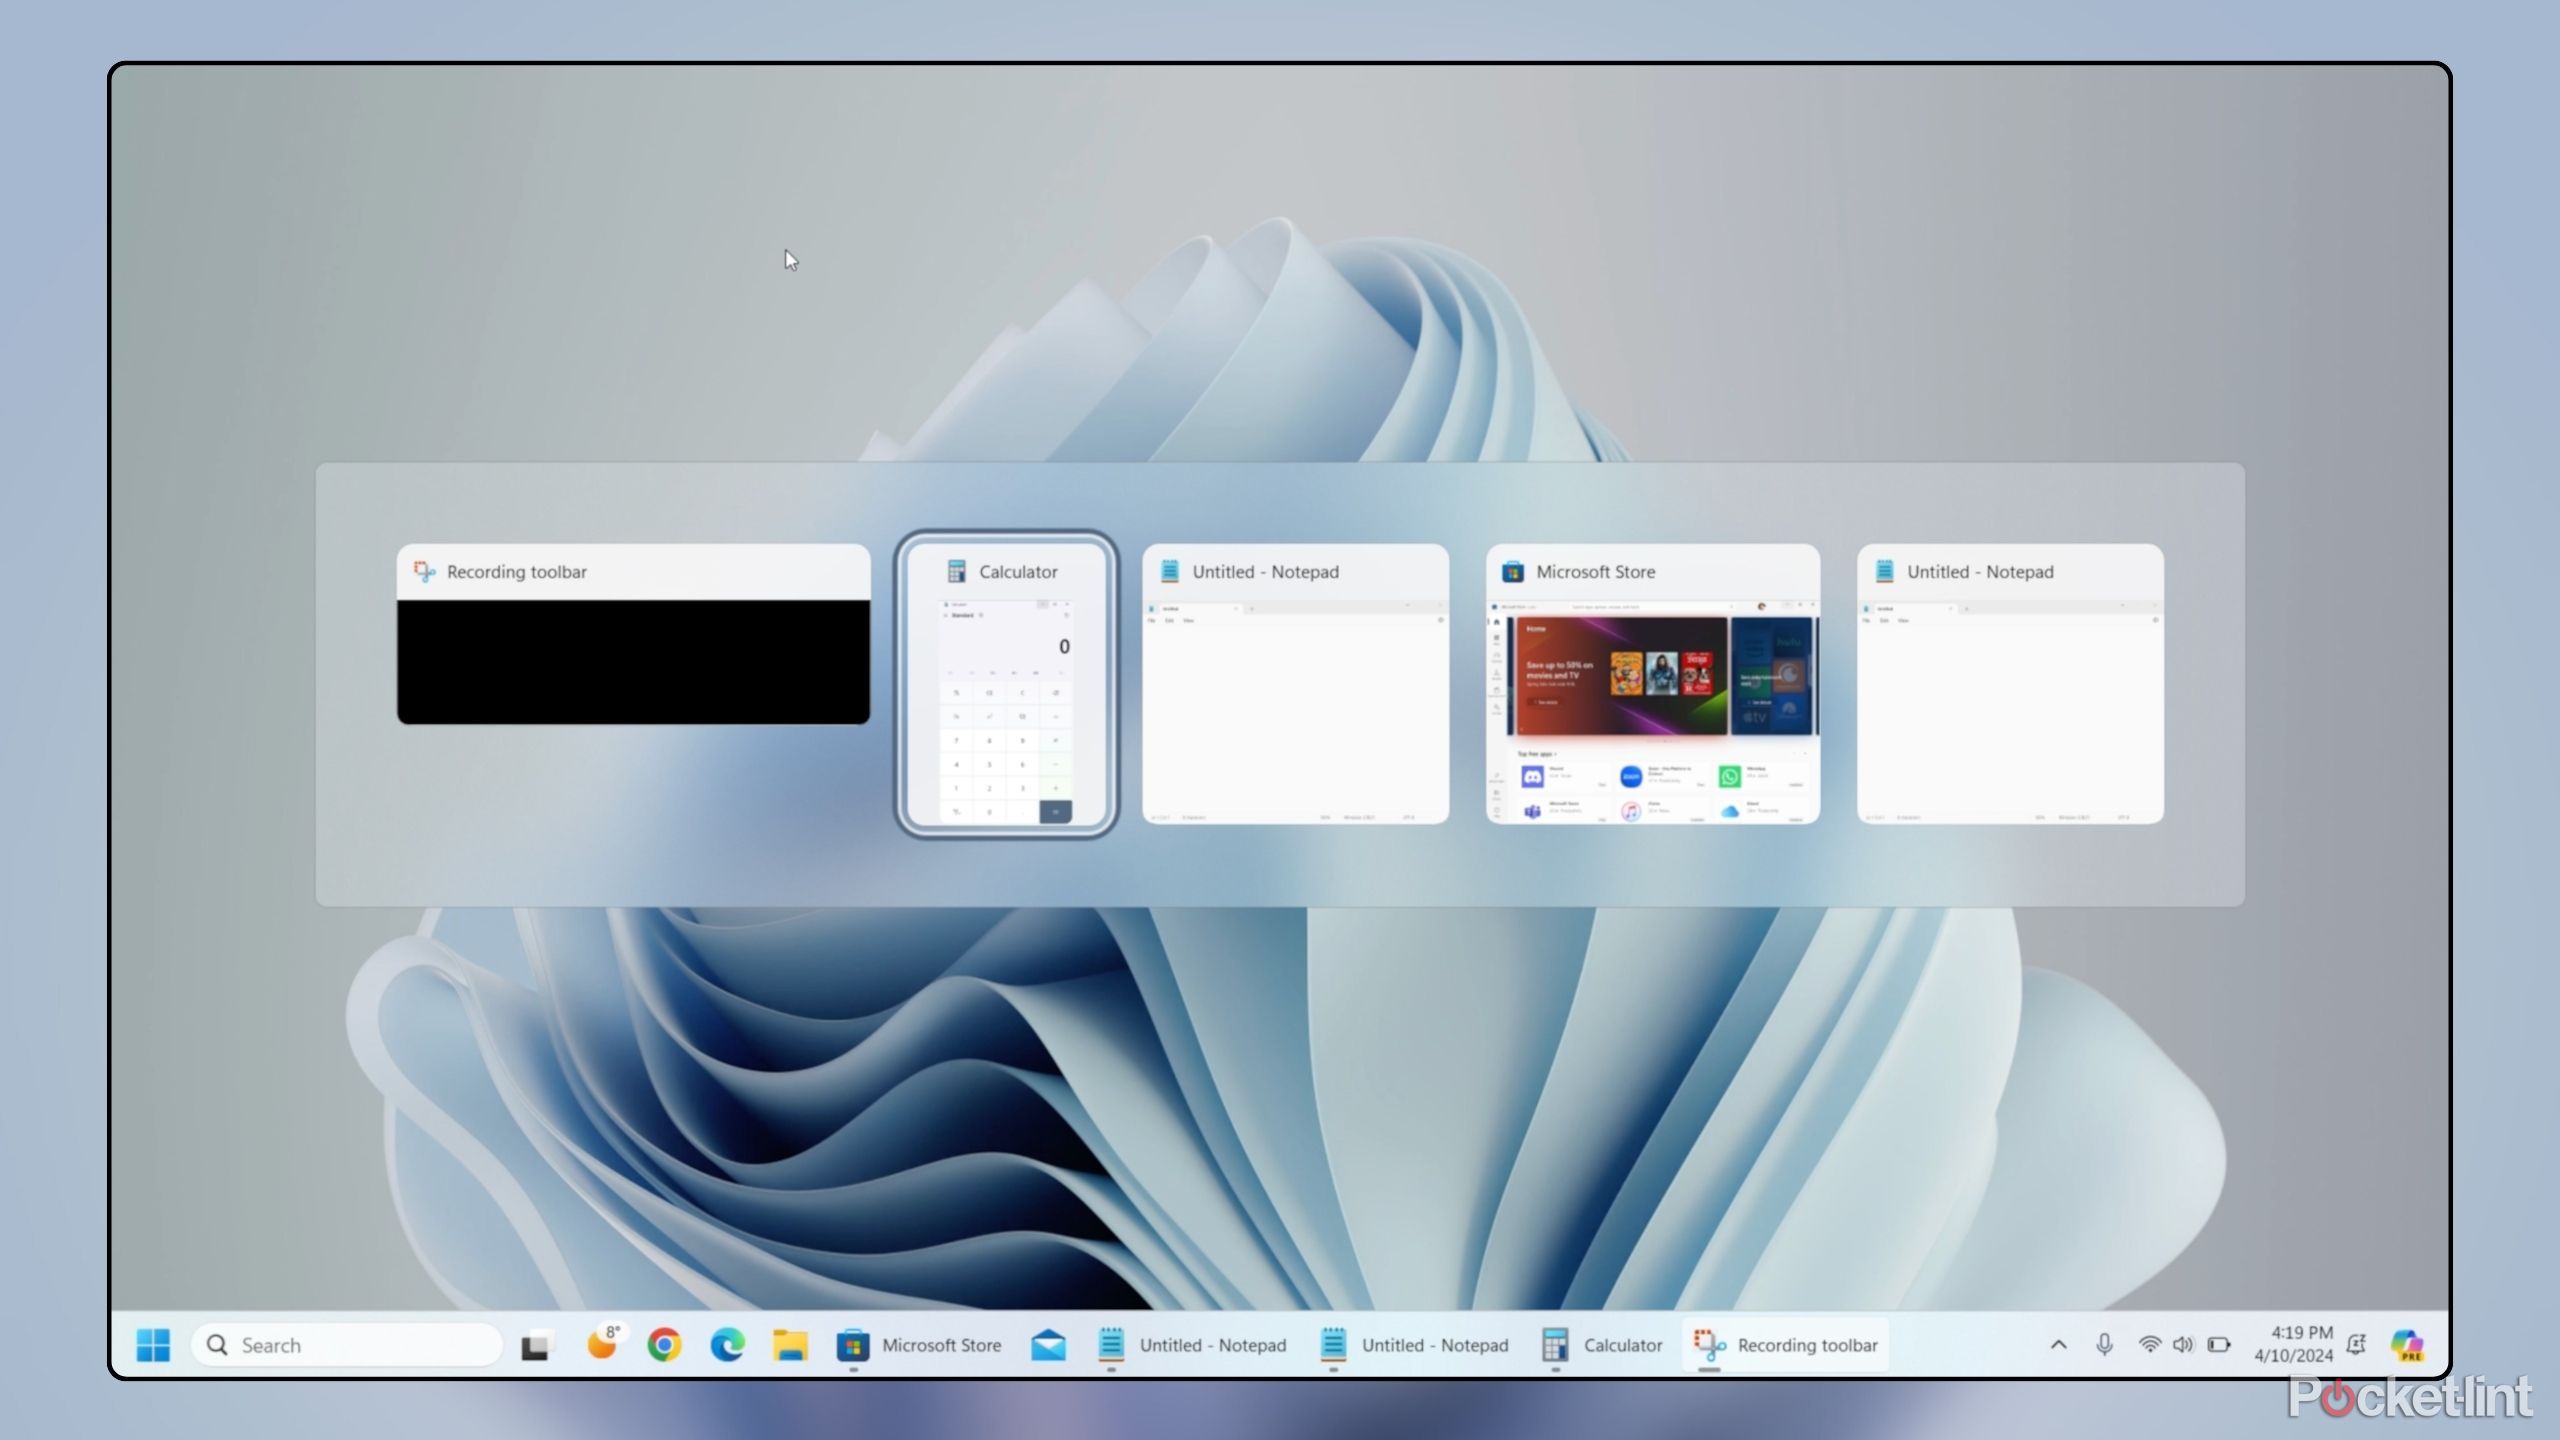Image resolution: width=2560 pixels, height=1440 pixels.
Task: Expand system tray hidden icons
Action: [x=2061, y=1345]
